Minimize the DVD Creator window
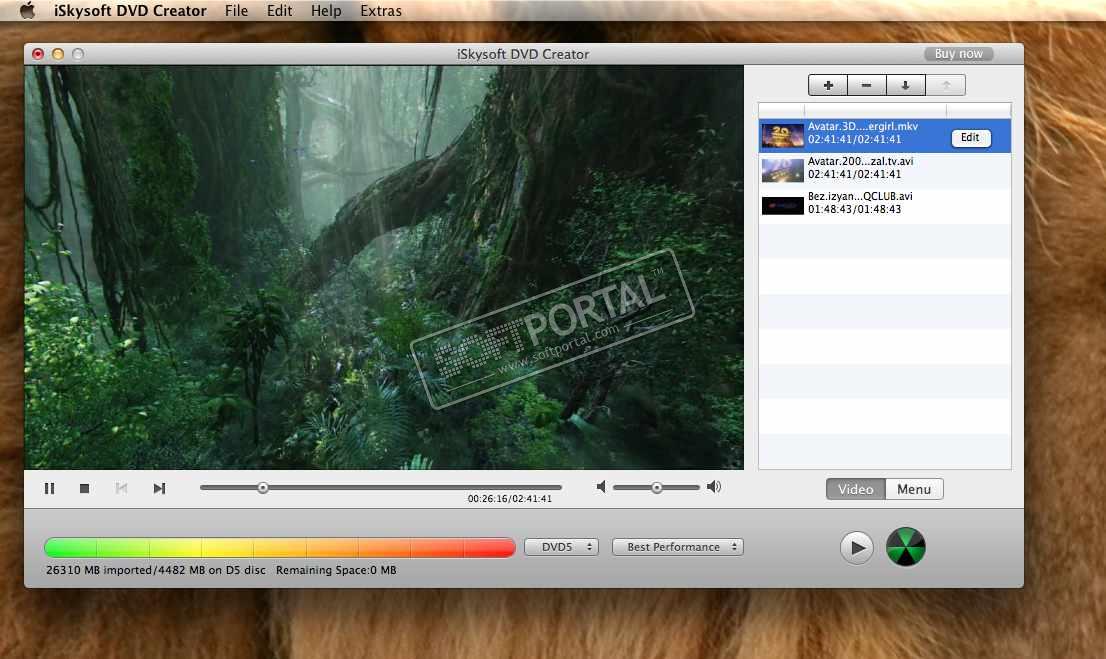 point(58,54)
